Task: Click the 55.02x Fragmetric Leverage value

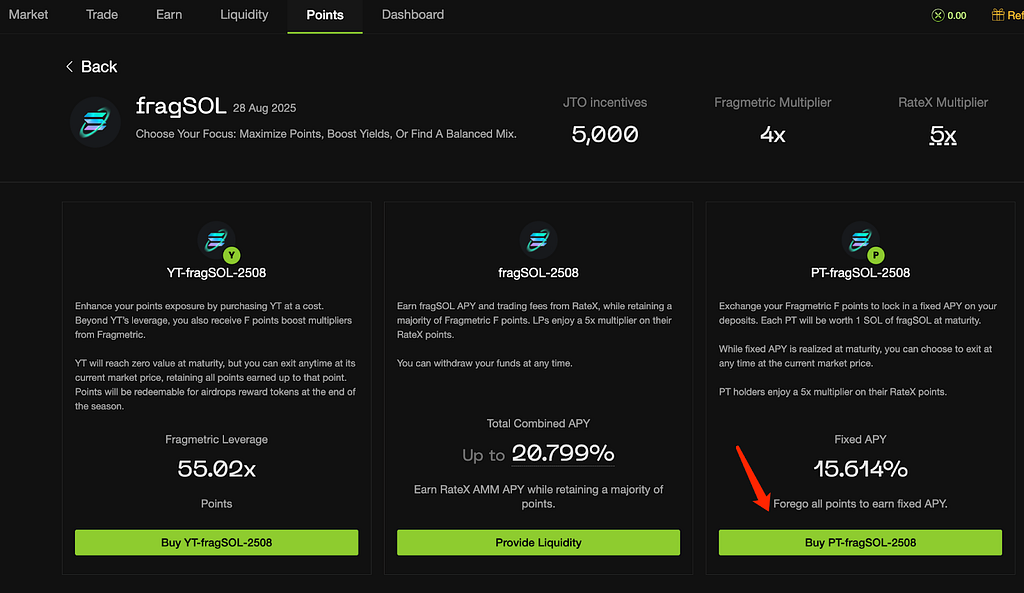Action: tap(216, 469)
